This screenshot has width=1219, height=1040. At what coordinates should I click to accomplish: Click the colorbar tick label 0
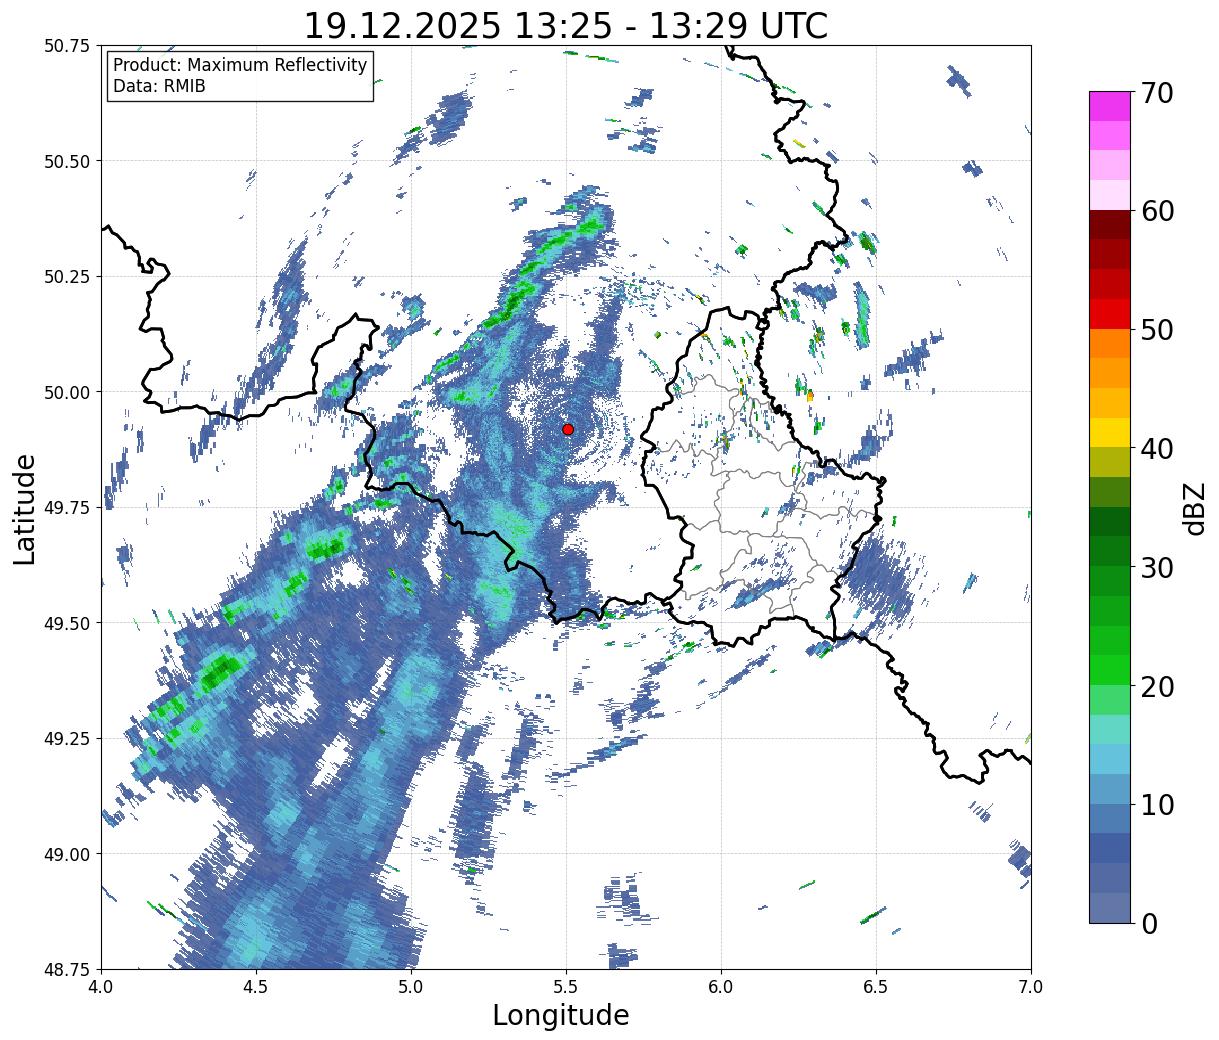pos(1148,923)
